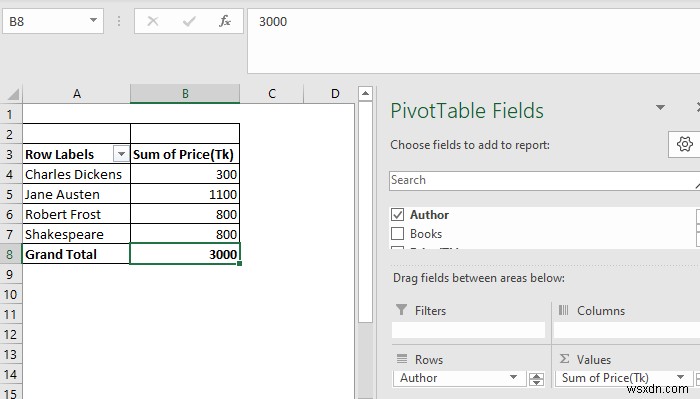Select column C header
This screenshot has height=399, width=700.
[271, 94]
